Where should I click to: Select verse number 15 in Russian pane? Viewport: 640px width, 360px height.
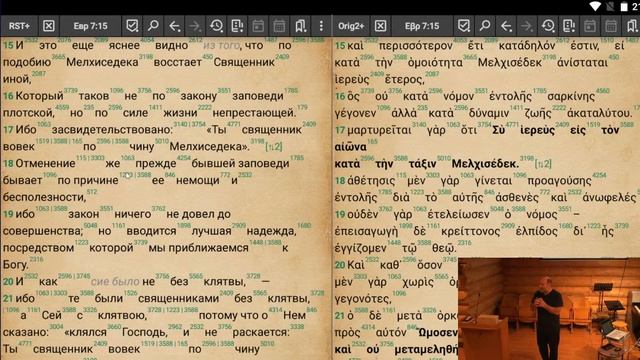pyautogui.click(x=8, y=45)
